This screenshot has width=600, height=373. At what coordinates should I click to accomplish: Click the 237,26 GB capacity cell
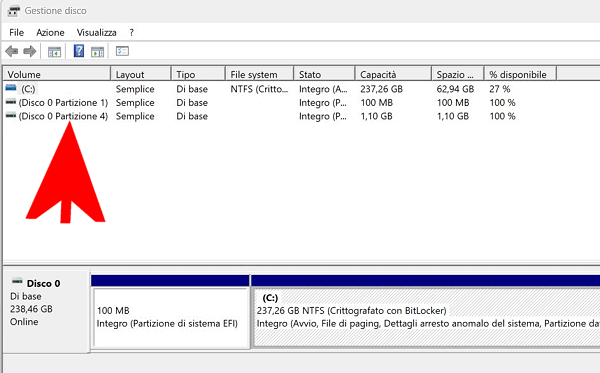(x=382, y=89)
